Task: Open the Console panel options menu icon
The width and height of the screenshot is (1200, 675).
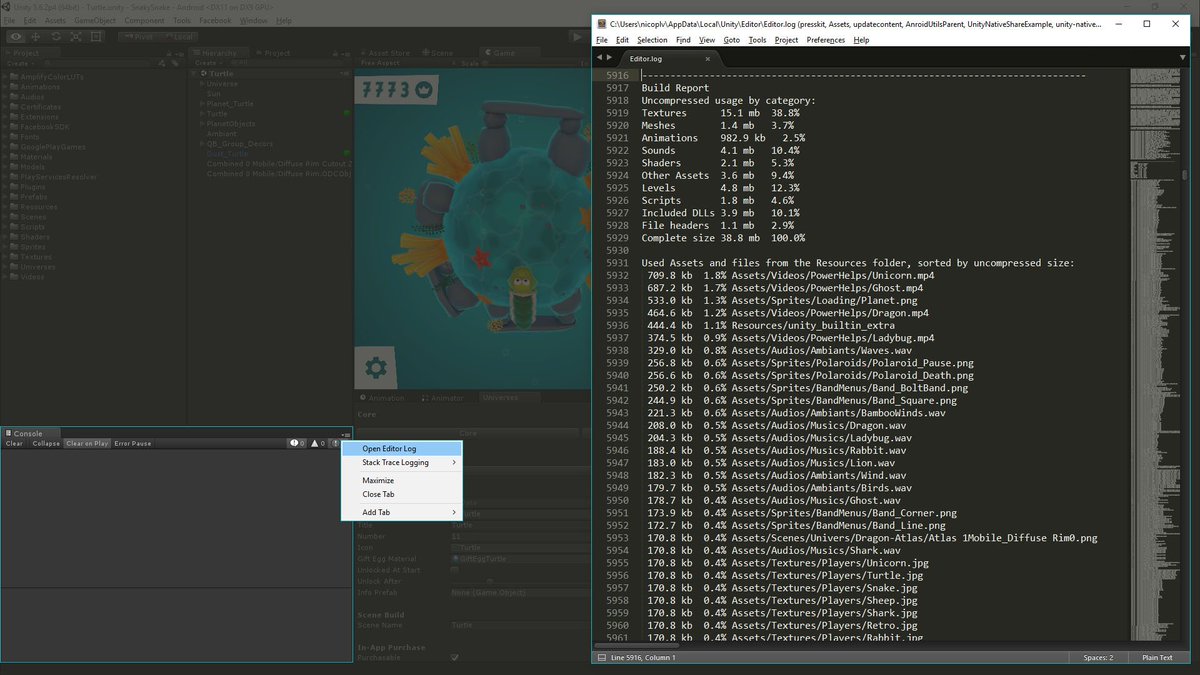Action: (x=346, y=435)
